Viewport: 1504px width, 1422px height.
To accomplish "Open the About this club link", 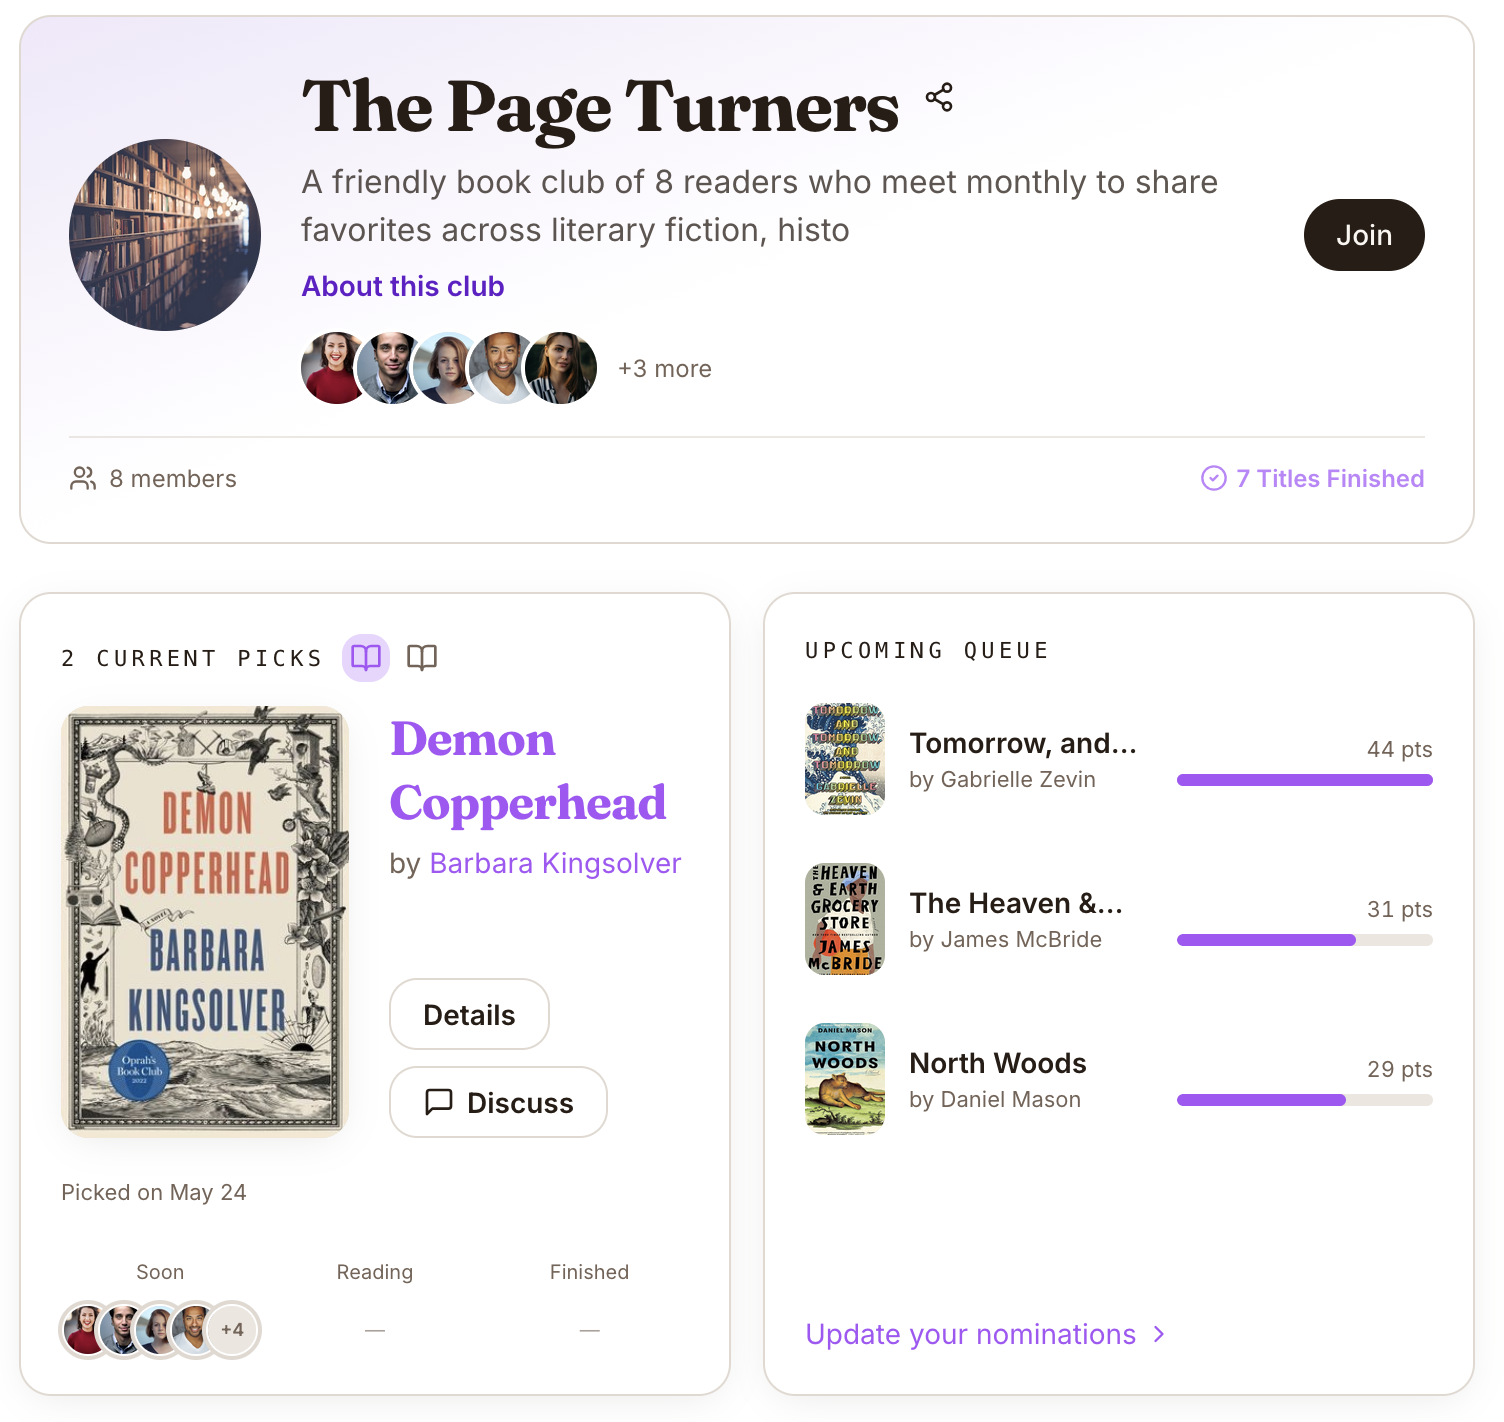I will pos(403,286).
